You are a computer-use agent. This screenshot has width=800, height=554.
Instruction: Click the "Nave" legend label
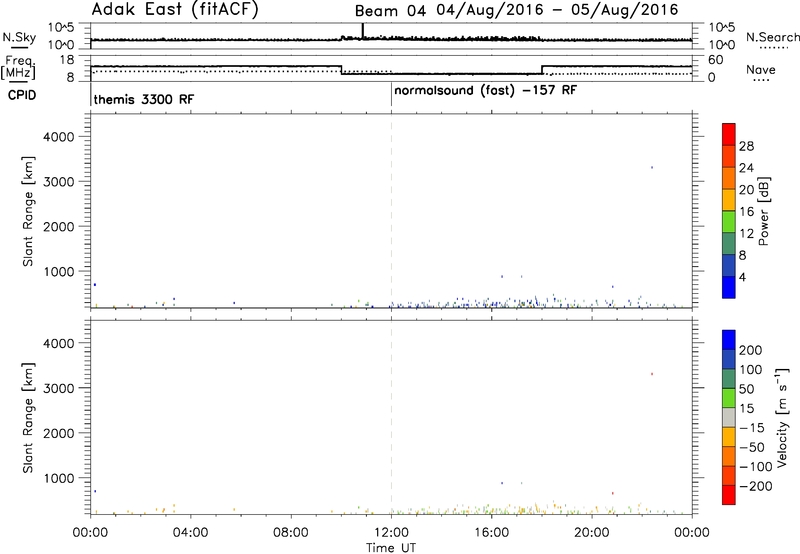pos(761,70)
